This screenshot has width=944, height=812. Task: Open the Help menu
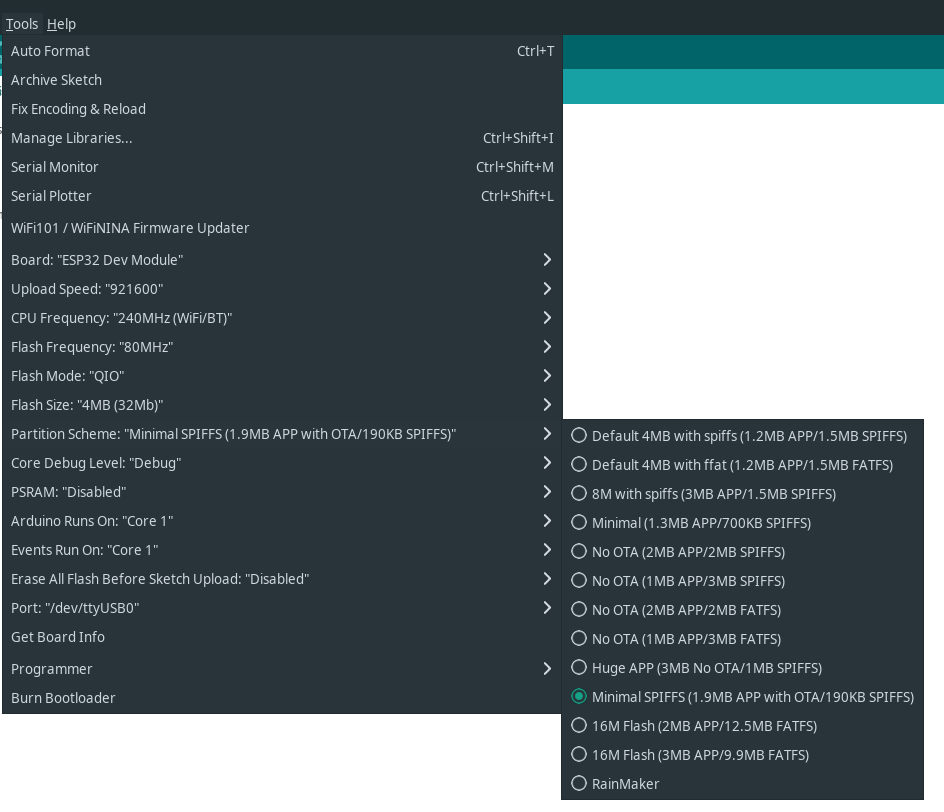61,24
